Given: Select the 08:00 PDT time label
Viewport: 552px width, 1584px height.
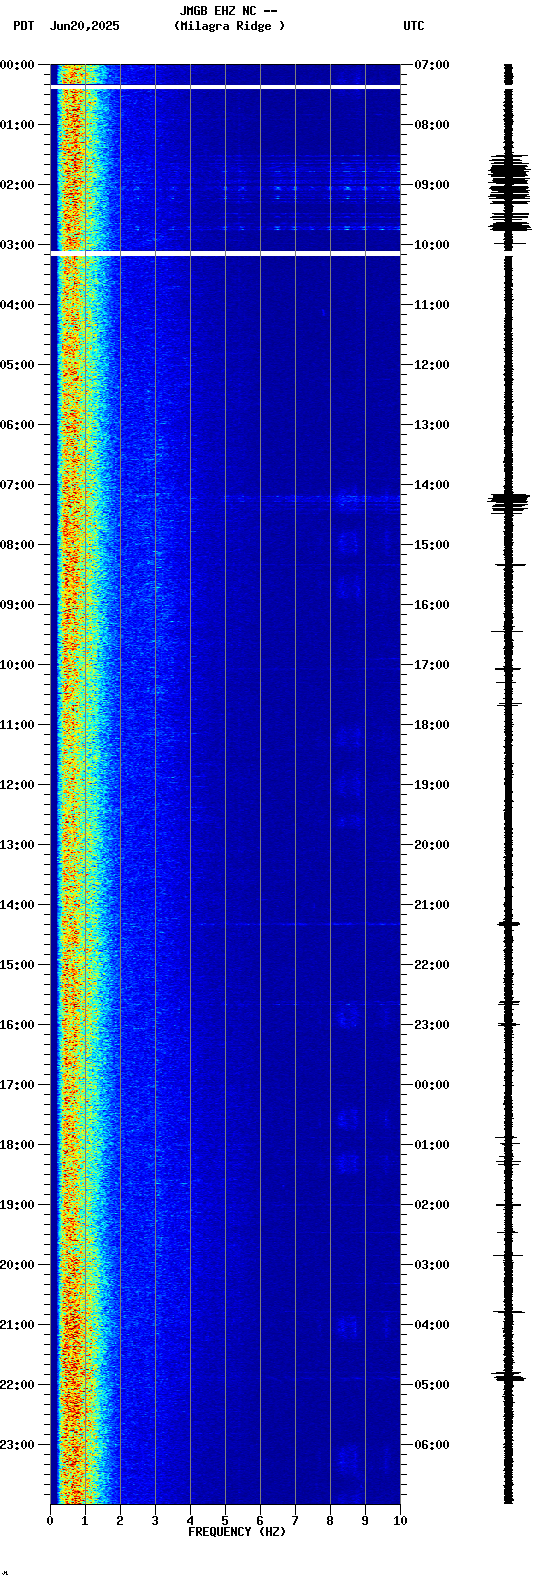Looking at the screenshot, I should pyautogui.click(x=17, y=545).
